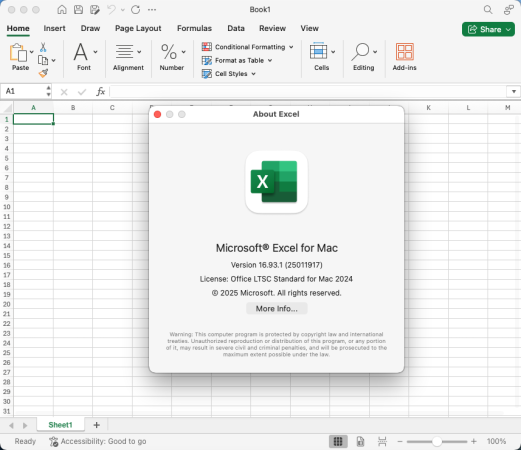Switch to Page Break Preview icon

(382, 442)
